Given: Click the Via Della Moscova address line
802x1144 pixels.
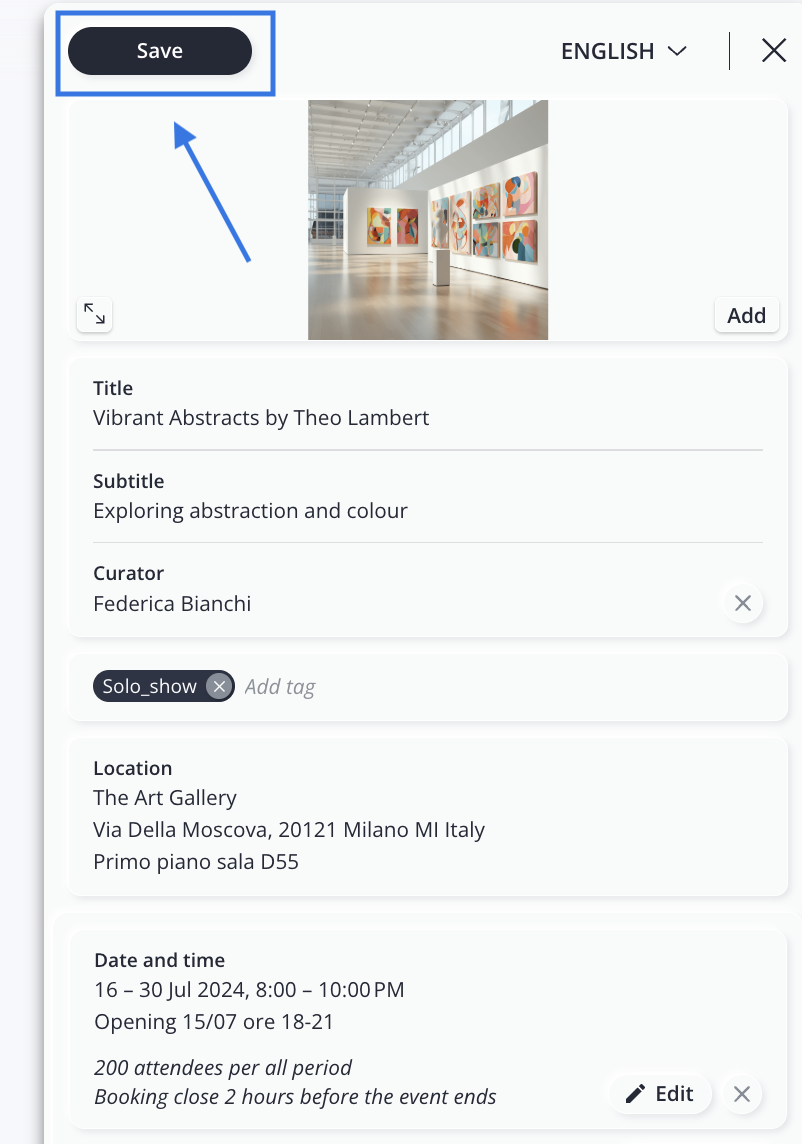Looking at the screenshot, I should point(289,830).
